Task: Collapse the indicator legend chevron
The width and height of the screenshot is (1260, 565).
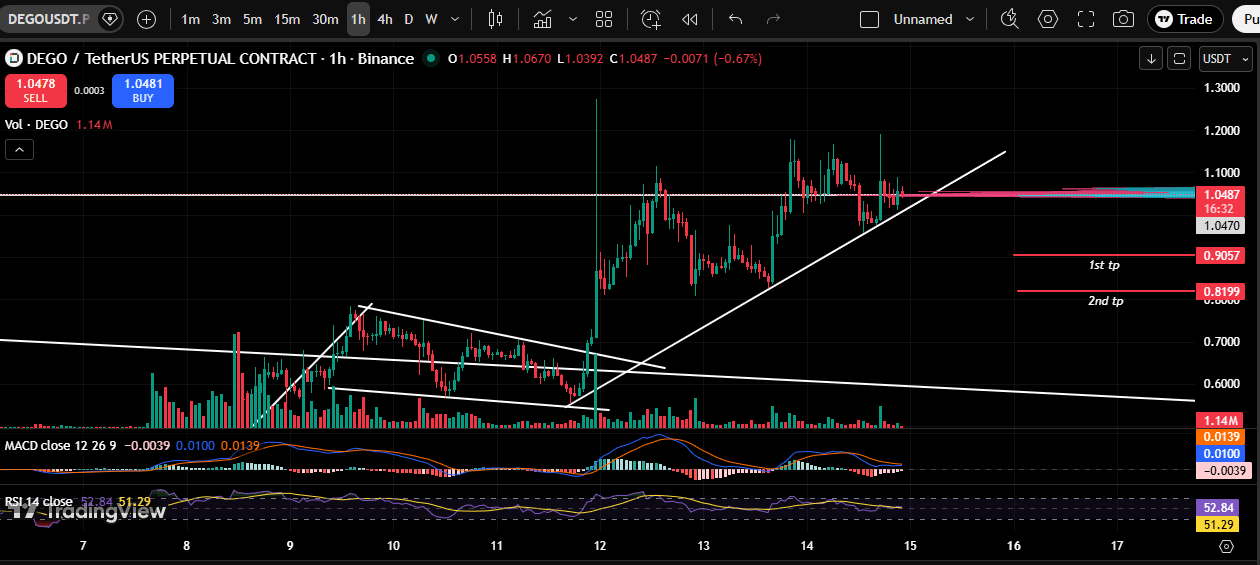Action: pyautogui.click(x=19, y=150)
